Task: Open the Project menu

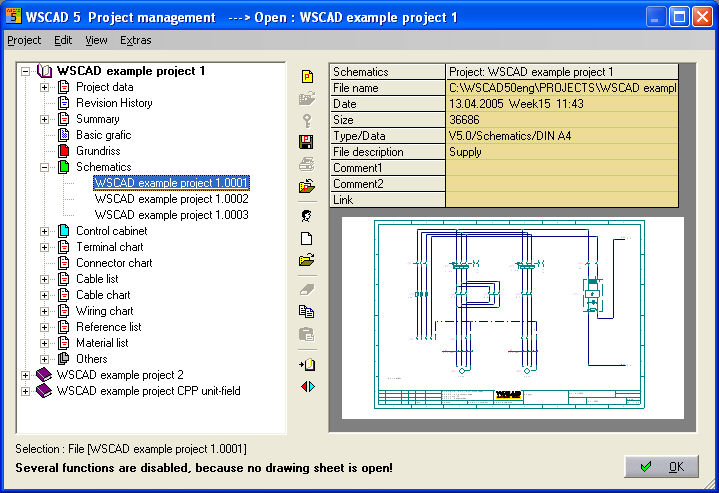Action: pyautogui.click(x=24, y=40)
